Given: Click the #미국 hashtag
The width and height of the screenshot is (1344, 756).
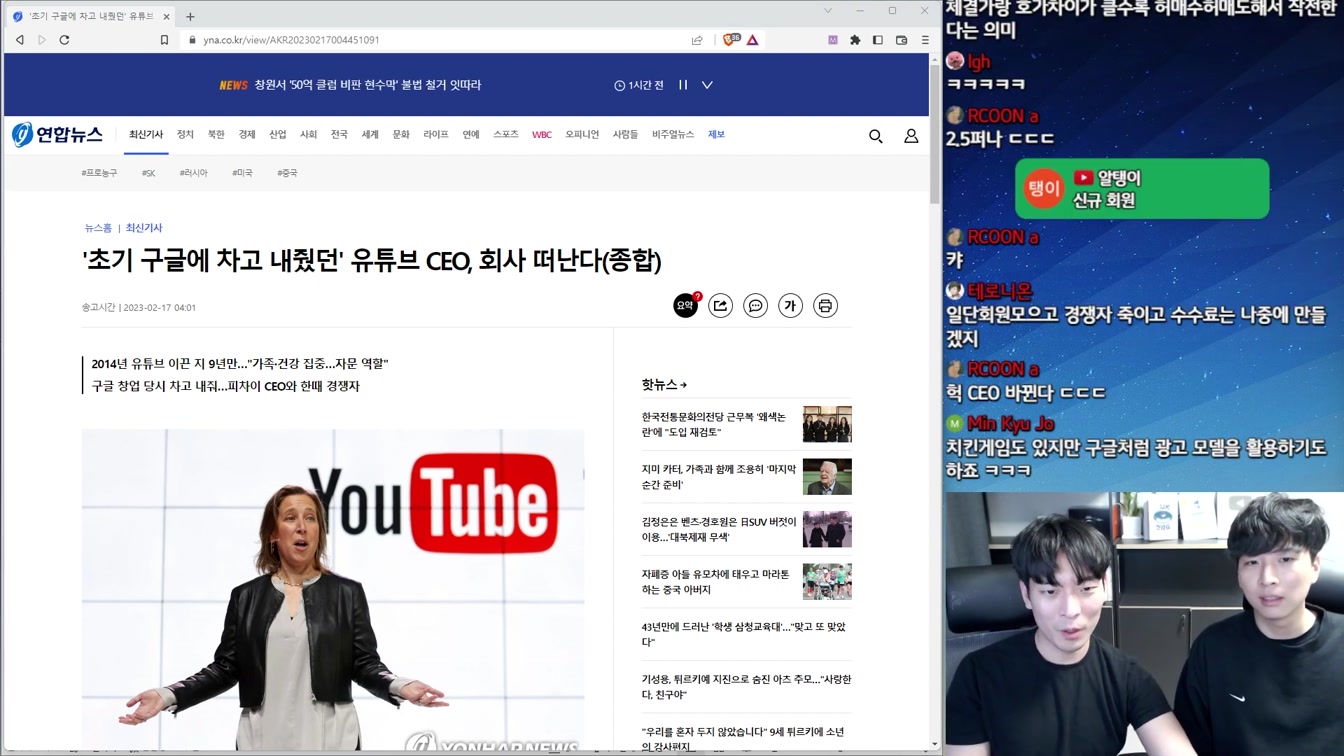Looking at the screenshot, I should coord(242,173).
